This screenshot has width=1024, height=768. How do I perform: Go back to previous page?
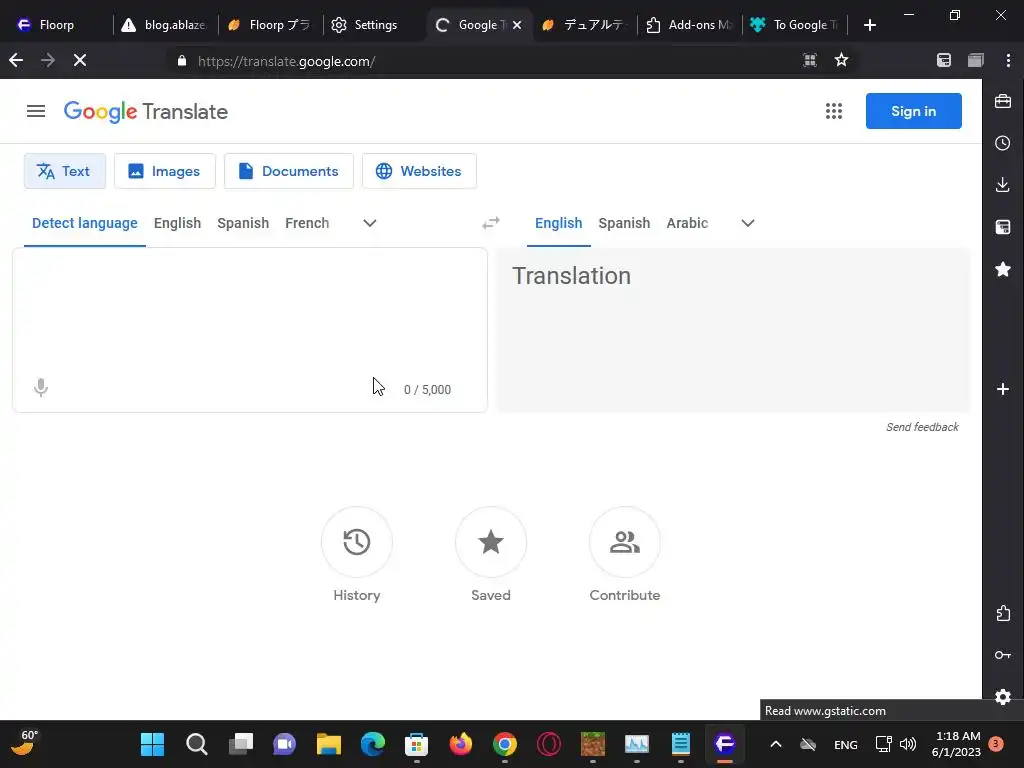click(16, 61)
